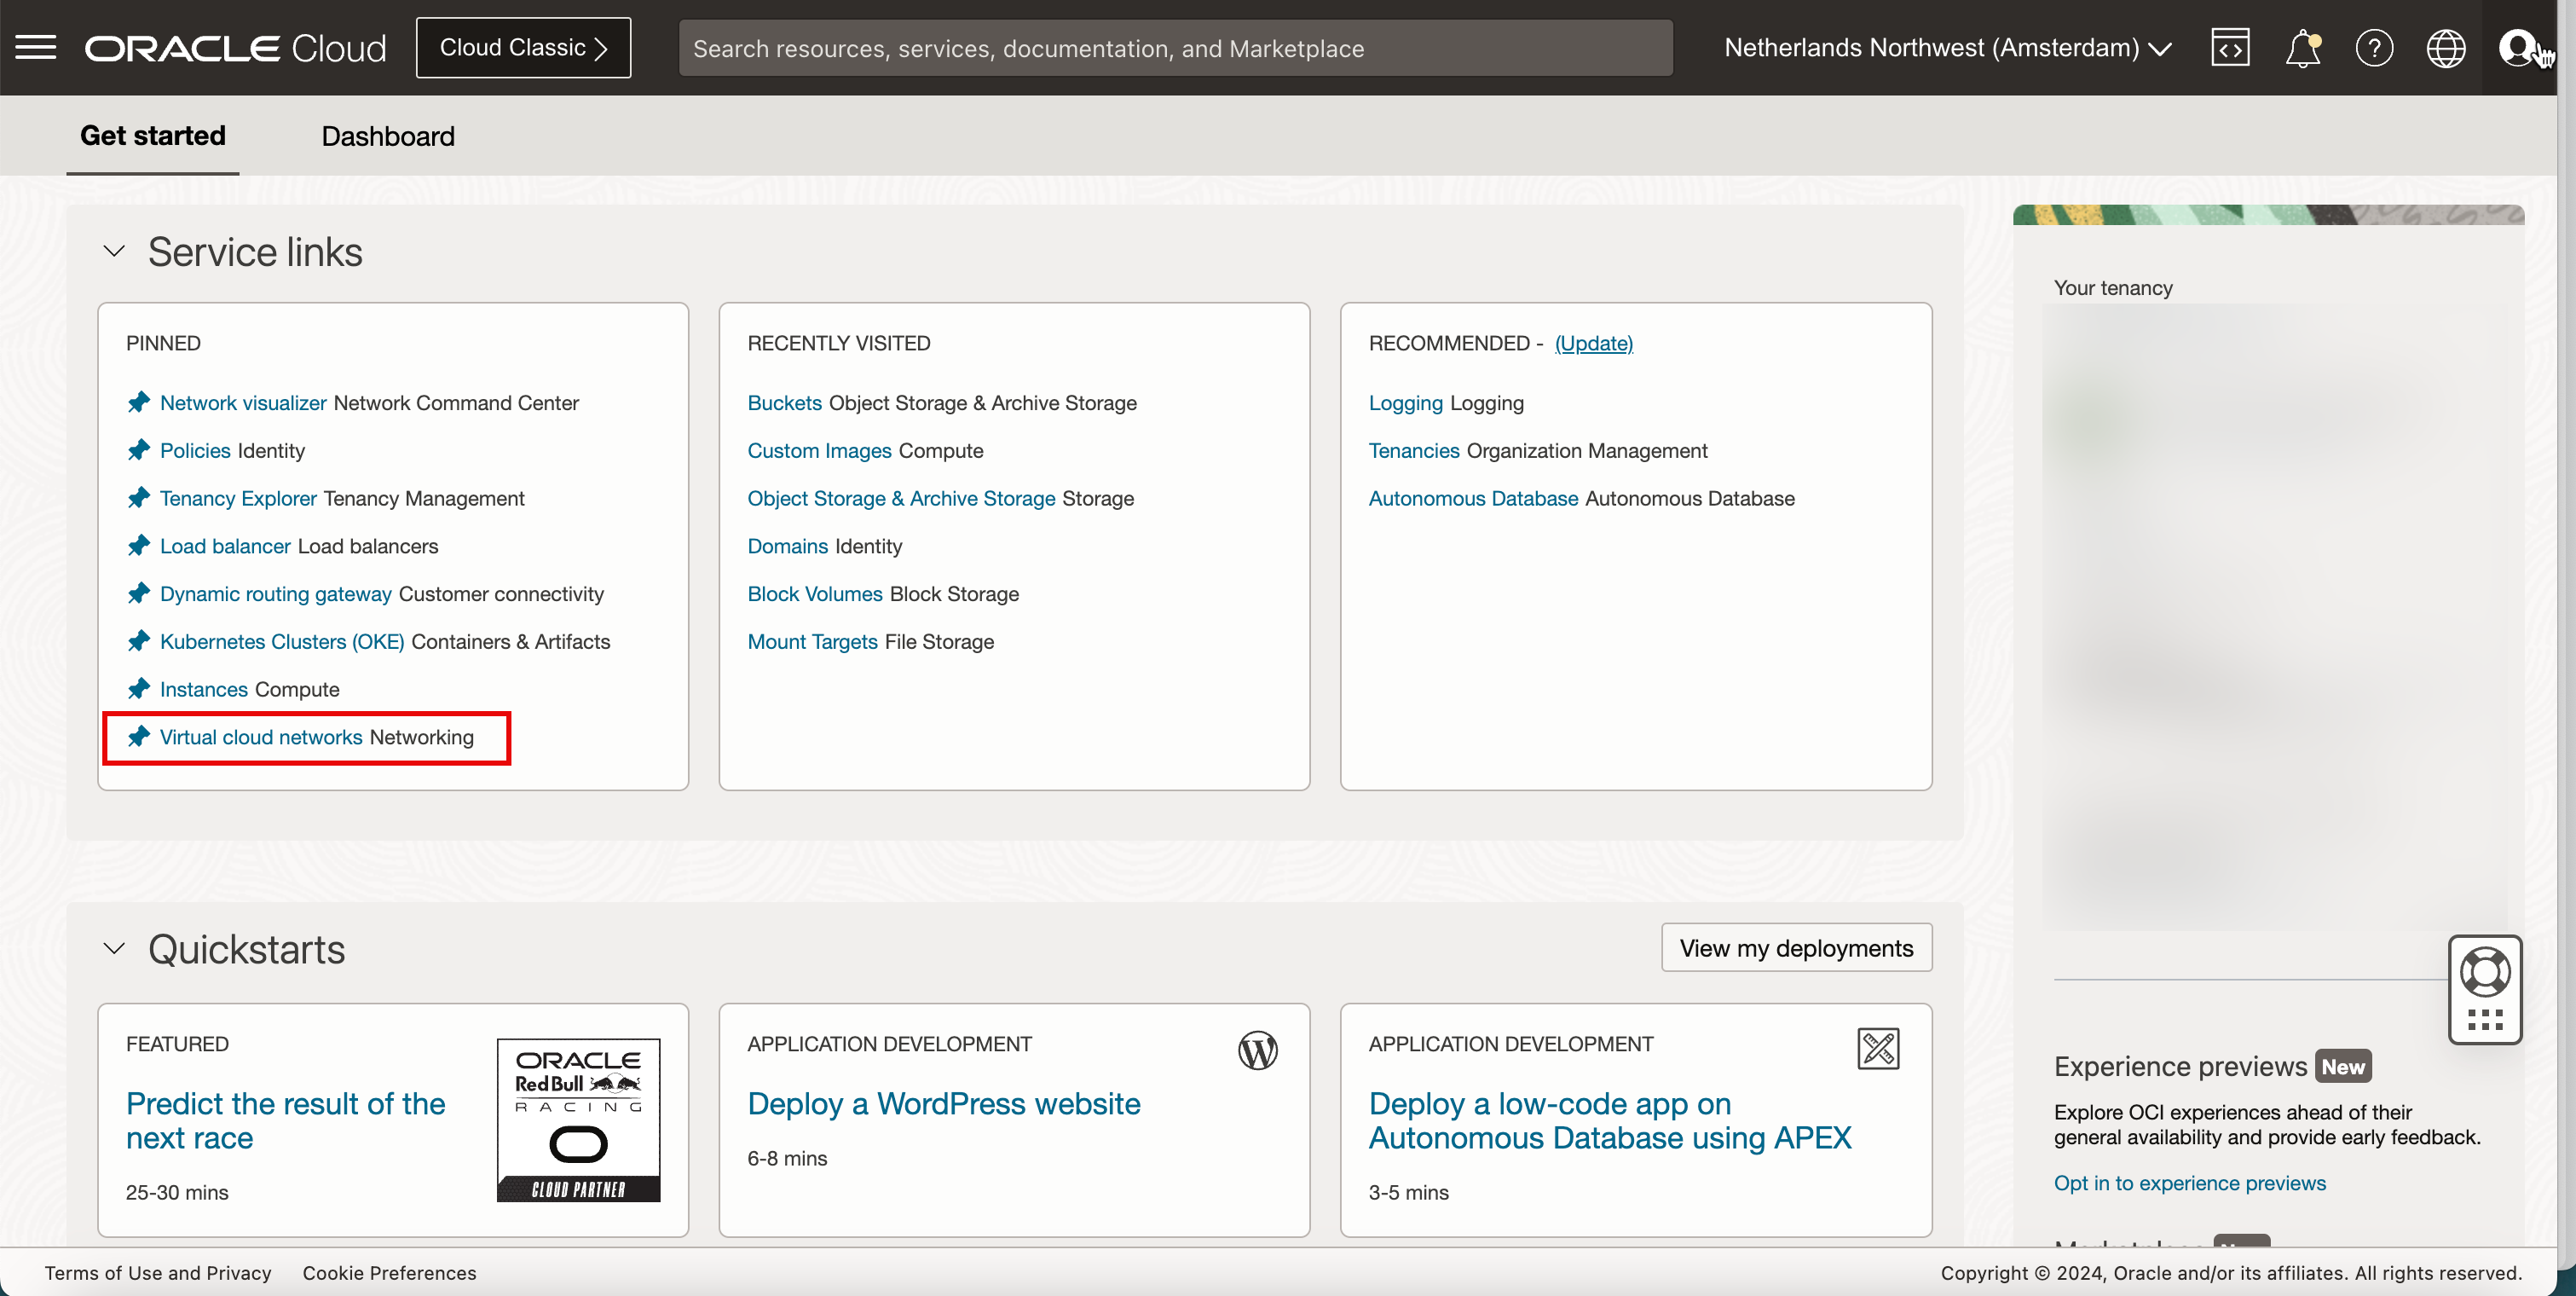Click into the search resources field
This screenshot has height=1296, width=2576.
pos(1175,48)
